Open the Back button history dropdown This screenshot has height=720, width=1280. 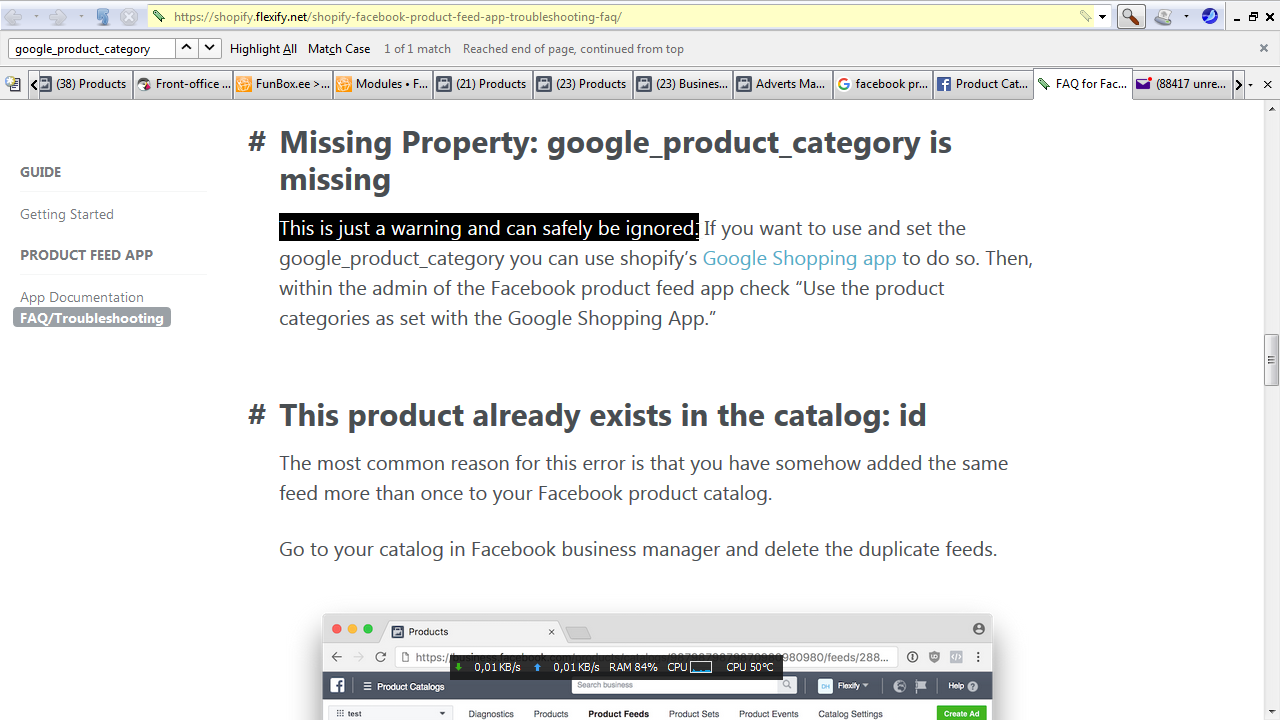point(36,17)
